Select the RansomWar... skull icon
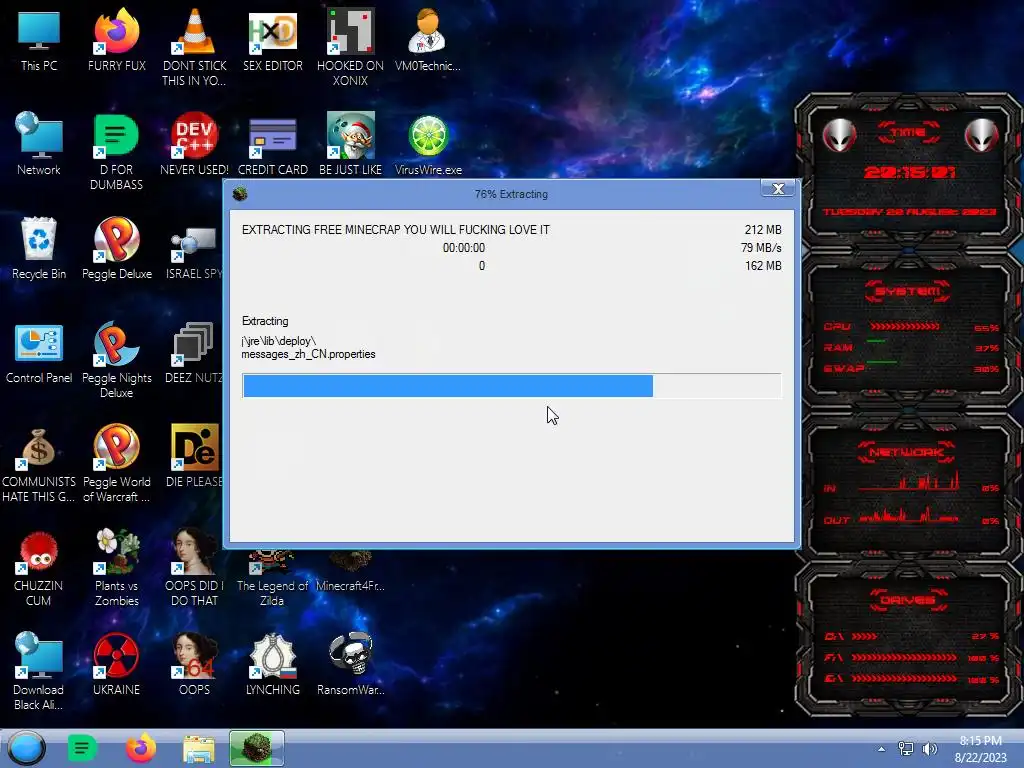Image resolution: width=1024 pixels, height=768 pixels. coord(350,664)
